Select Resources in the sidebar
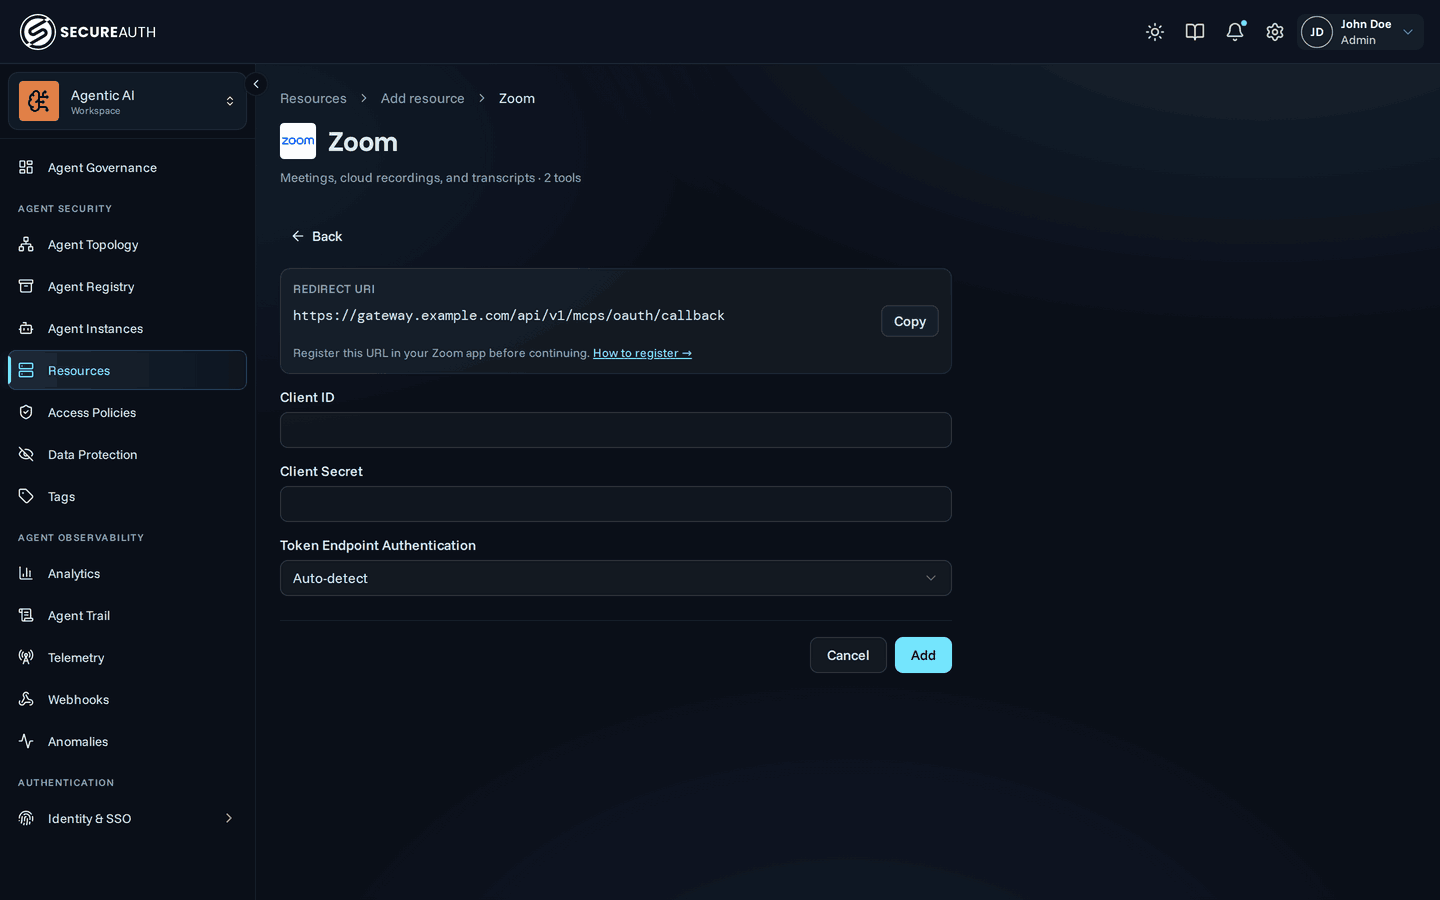This screenshot has height=900, width=1440. (x=127, y=370)
